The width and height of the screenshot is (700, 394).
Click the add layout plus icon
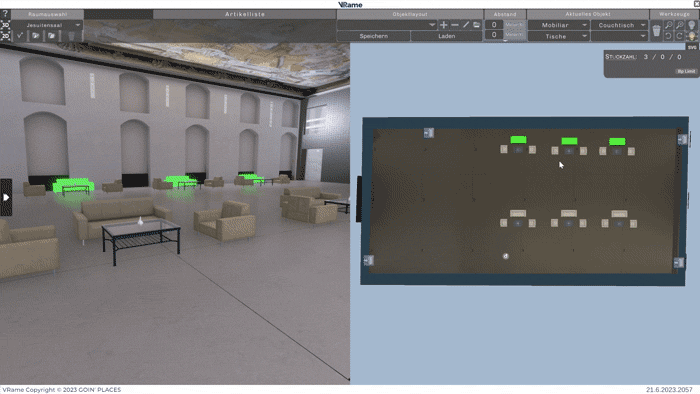point(443,25)
